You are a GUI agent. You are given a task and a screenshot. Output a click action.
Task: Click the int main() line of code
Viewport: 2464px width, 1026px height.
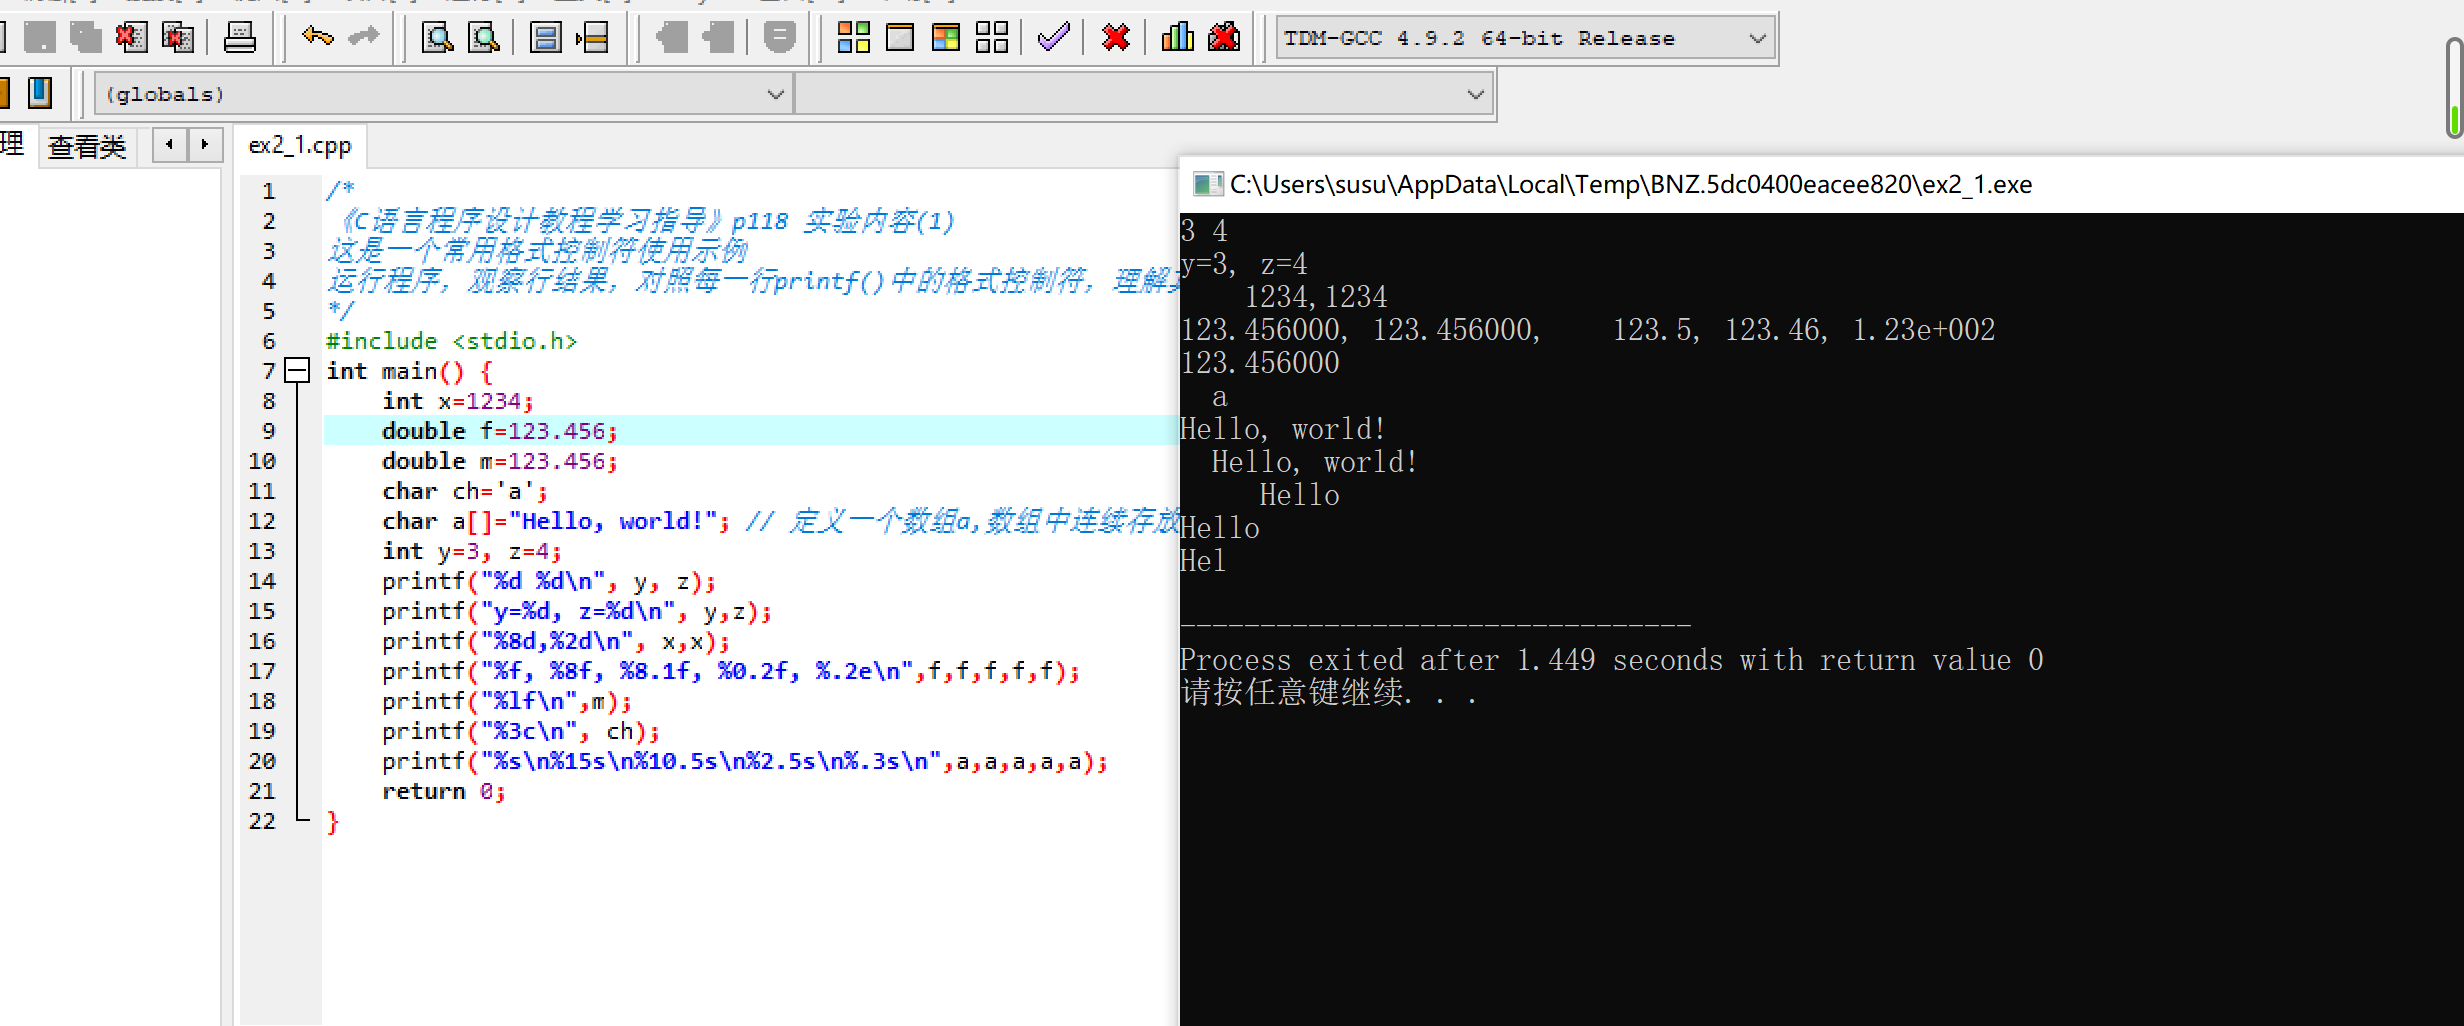click(x=410, y=371)
